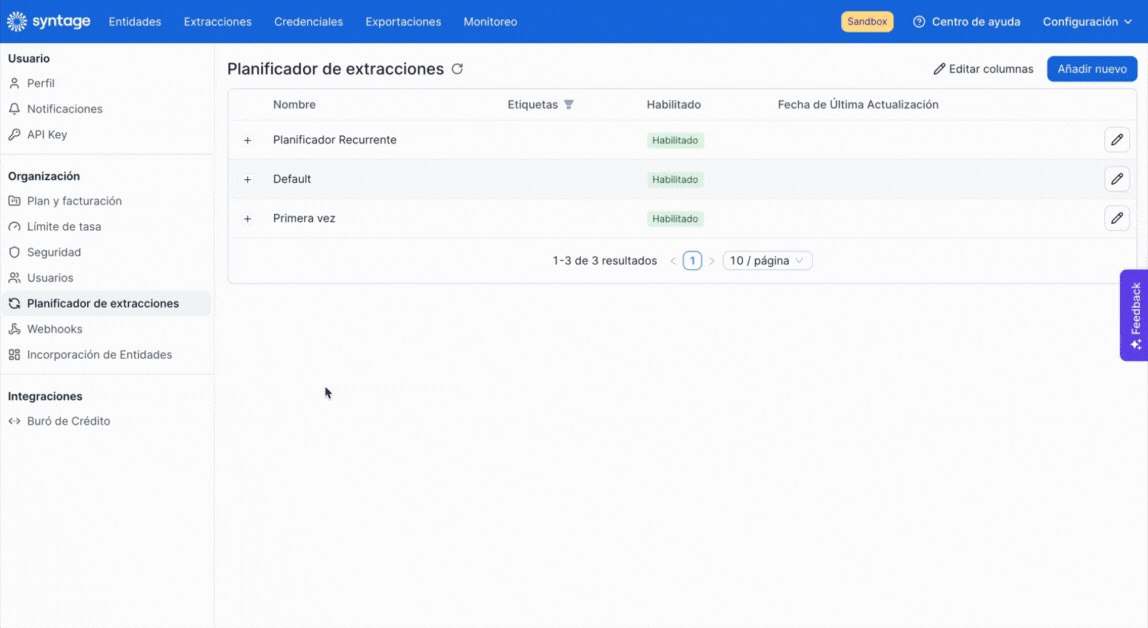Click the 1-3 de 3 resultados text
Screen dimensions: 1148x628
click(x=605, y=261)
